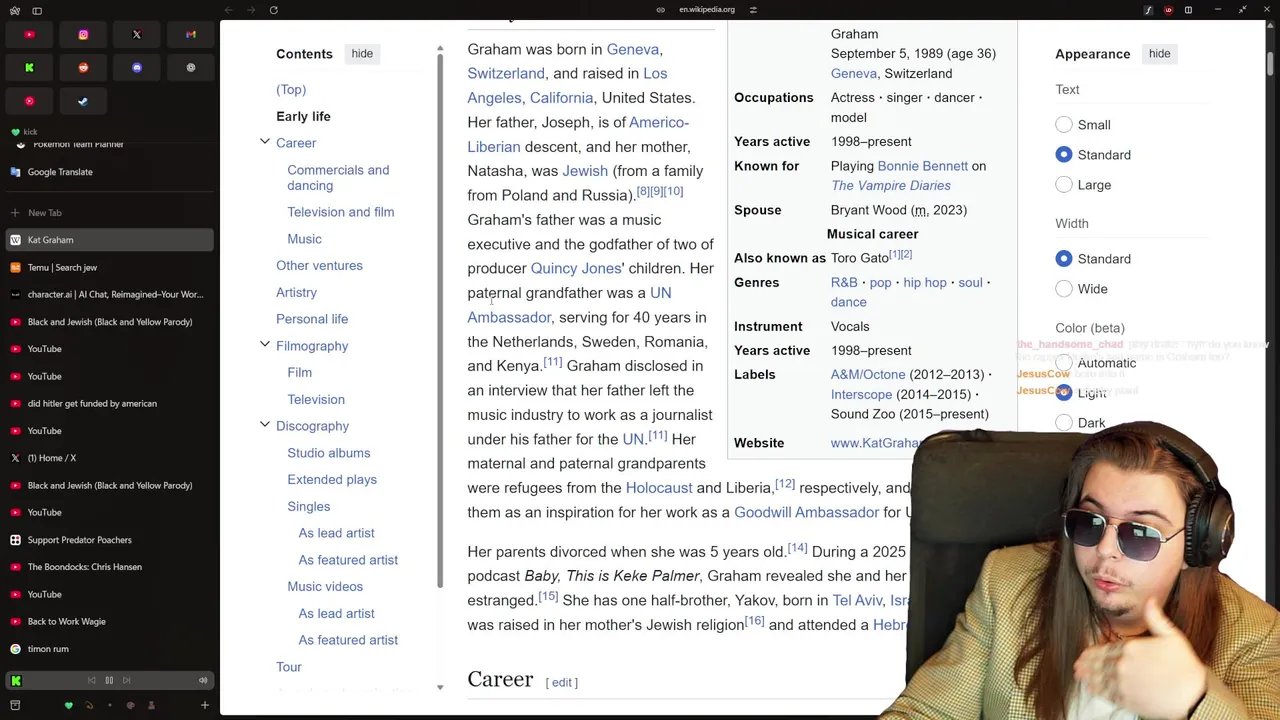Open the A&M/Octone label link
1280x720 pixels.
[867, 374]
